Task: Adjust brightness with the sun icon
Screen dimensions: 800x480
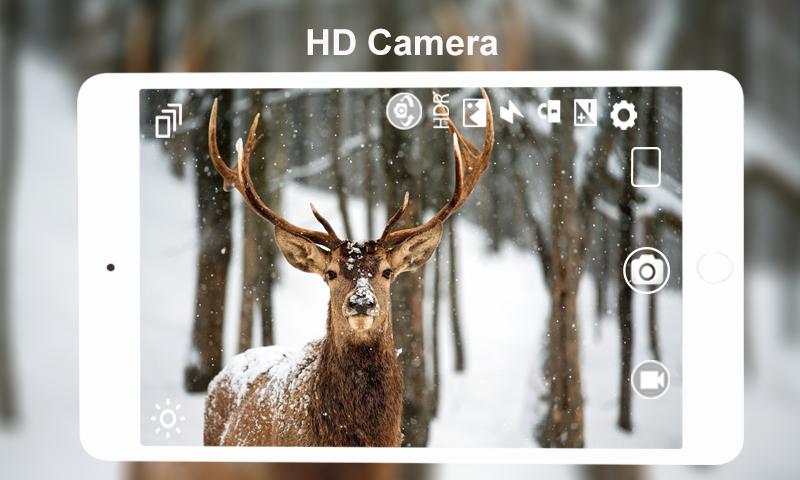Action: tap(168, 419)
